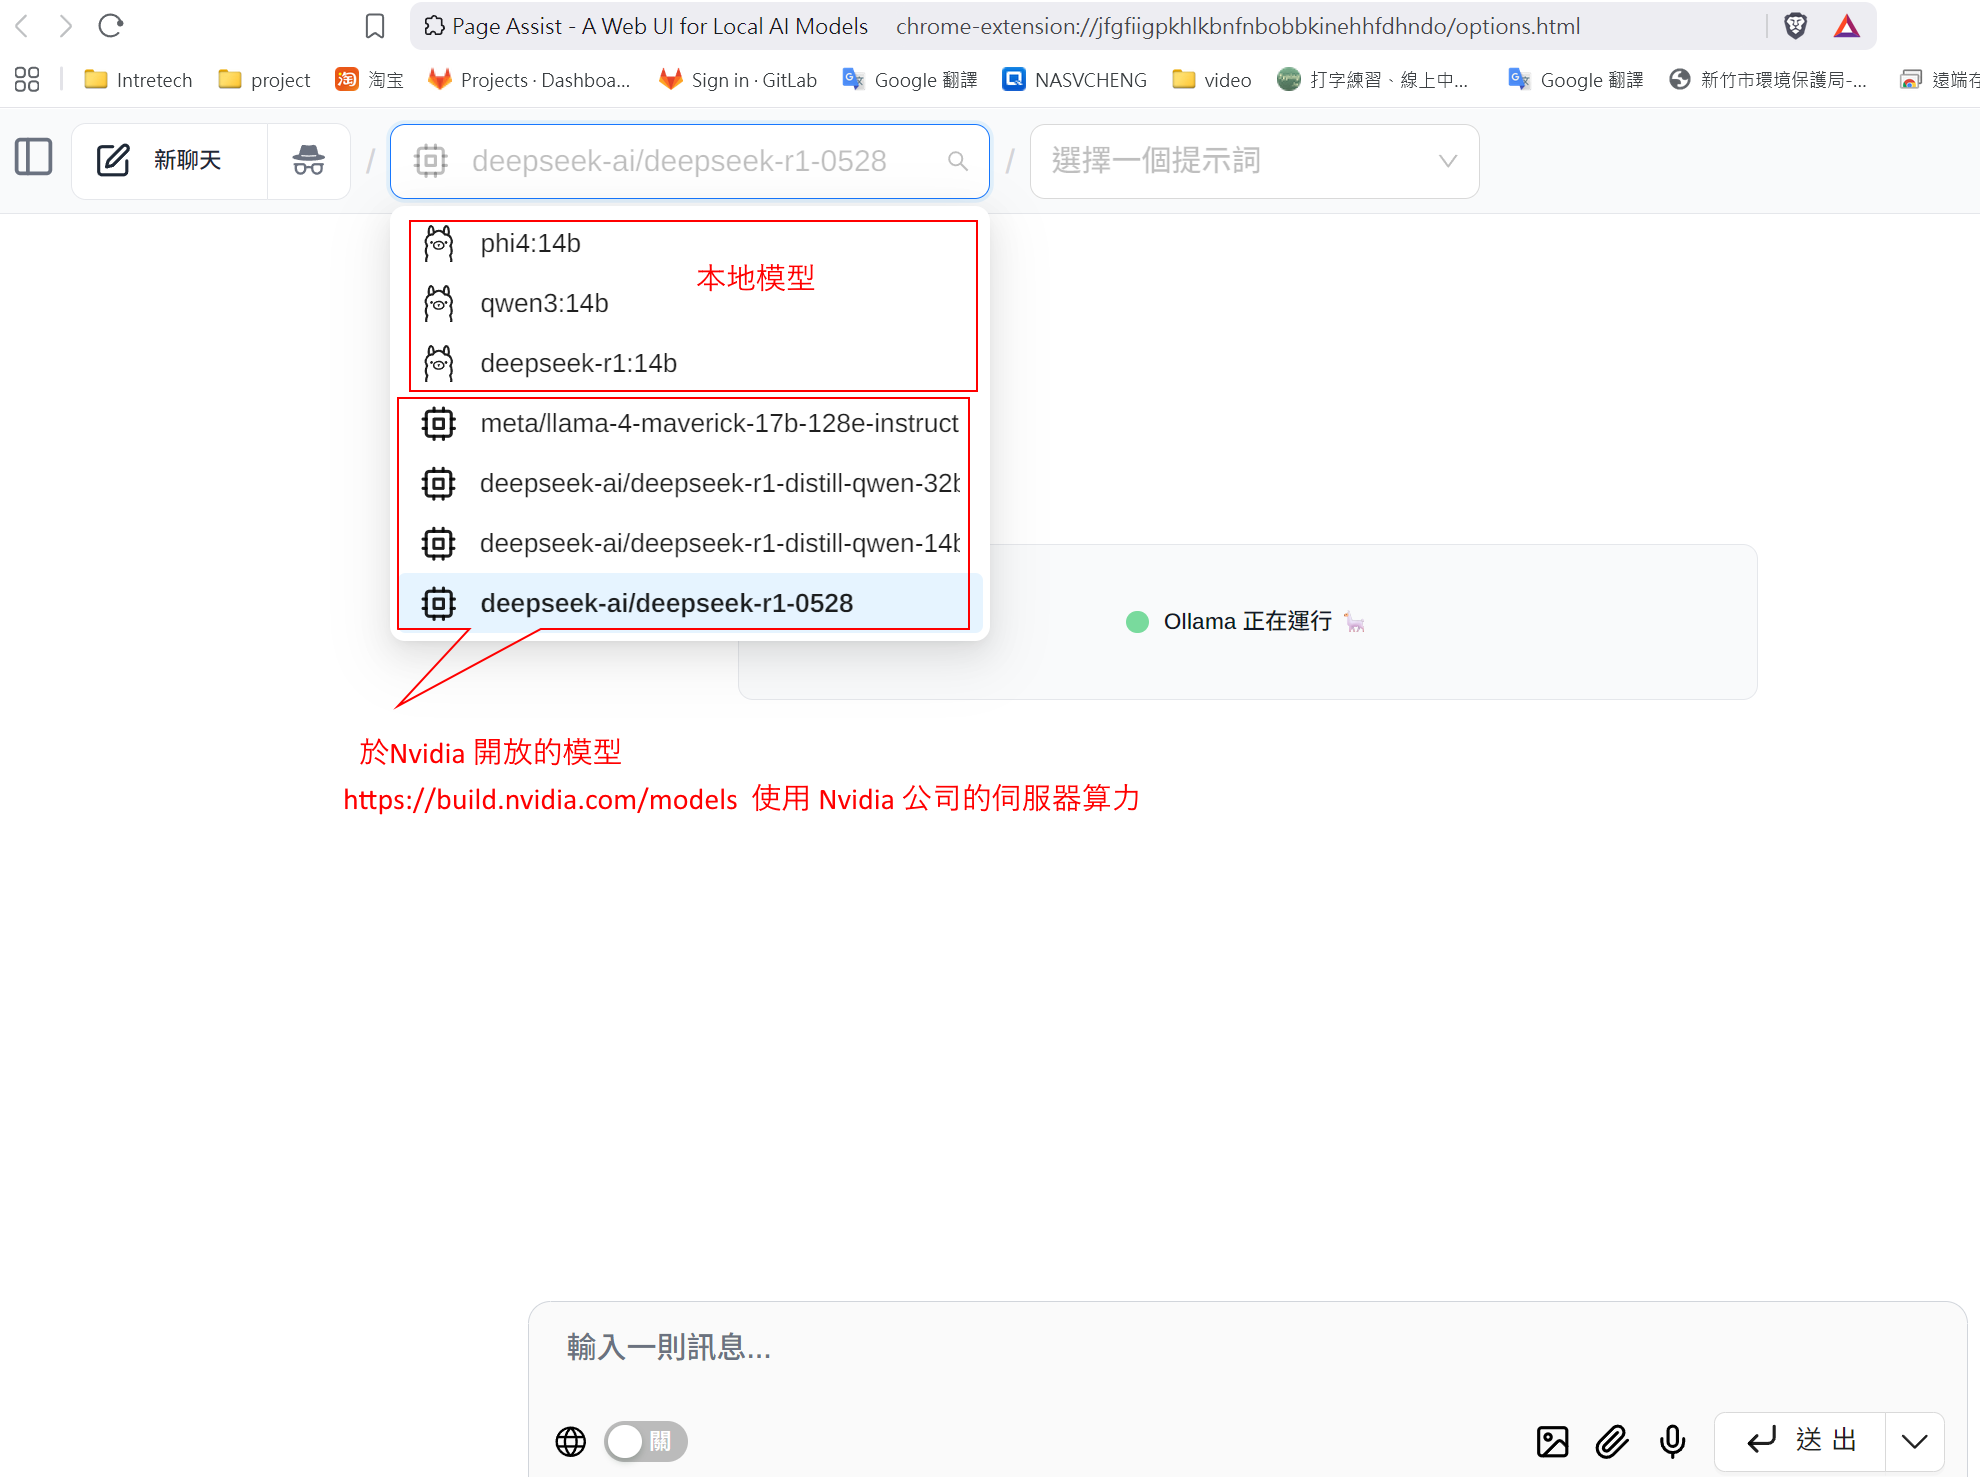The height and width of the screenshot is (1477, 1980).
Task: Click the microphone voice input icon
Action: click(x=1672, y=1441)
